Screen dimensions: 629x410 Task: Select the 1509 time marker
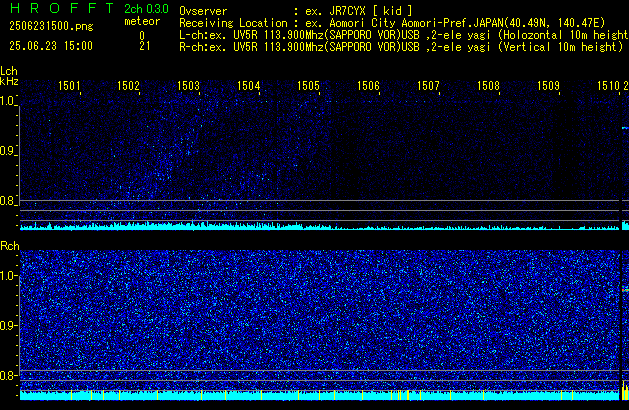[x=548, y=86]
